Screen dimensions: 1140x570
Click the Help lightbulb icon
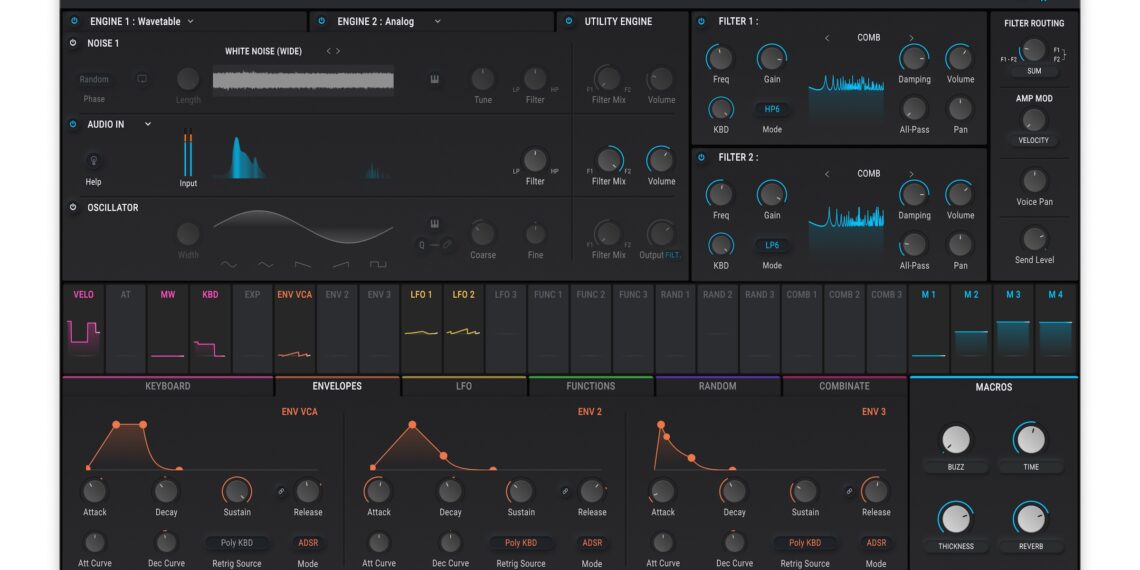click(94, 160)
